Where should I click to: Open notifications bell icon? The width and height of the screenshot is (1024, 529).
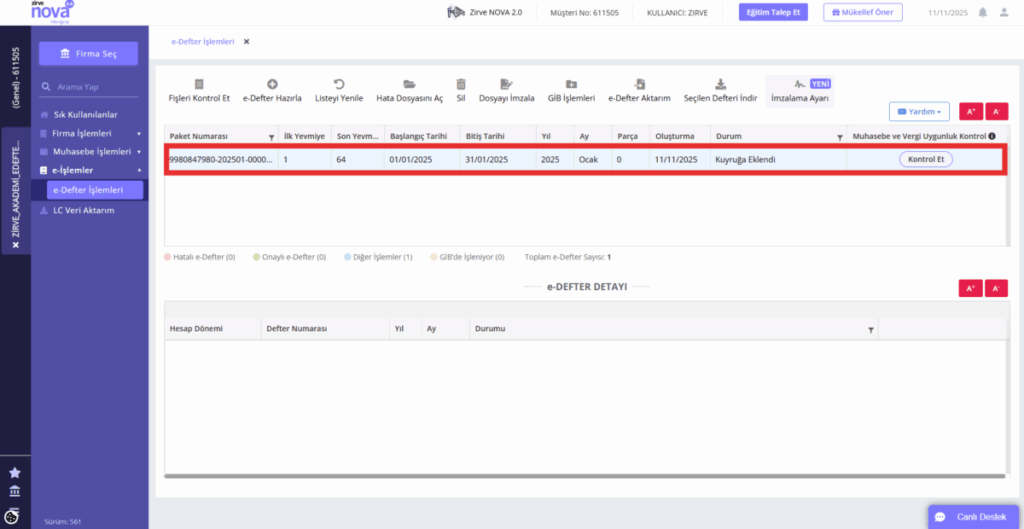pos(982,12)
